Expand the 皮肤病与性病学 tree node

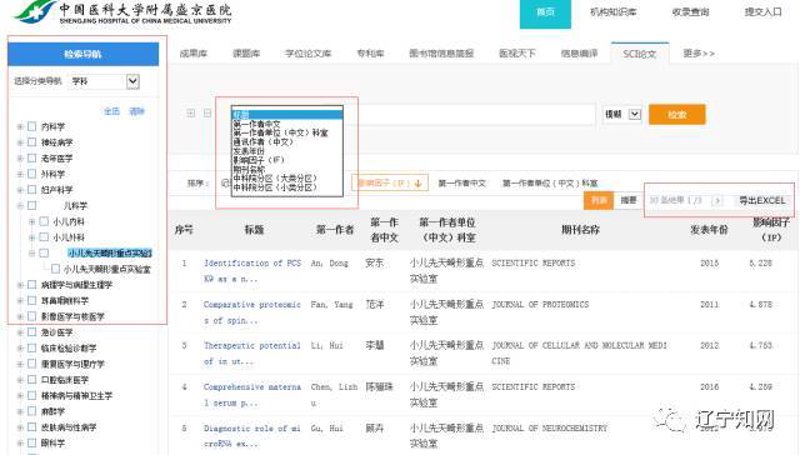pyautogui.click(x=20, y=427)
